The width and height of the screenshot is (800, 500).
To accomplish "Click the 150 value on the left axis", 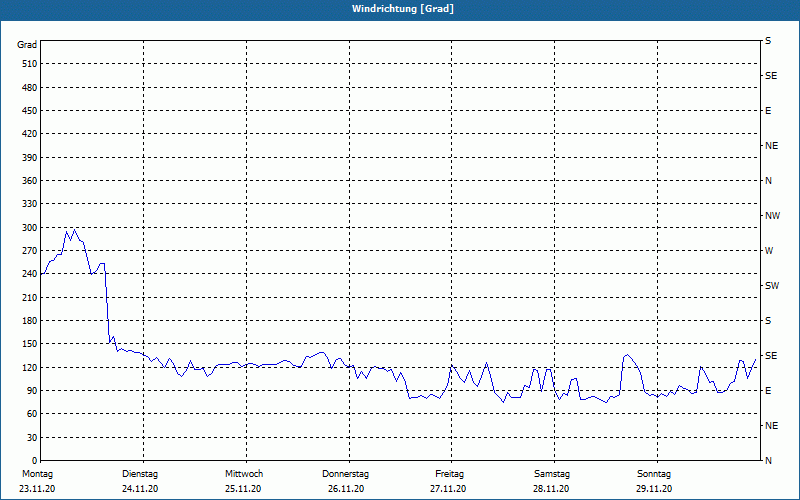I will (30, 343).
